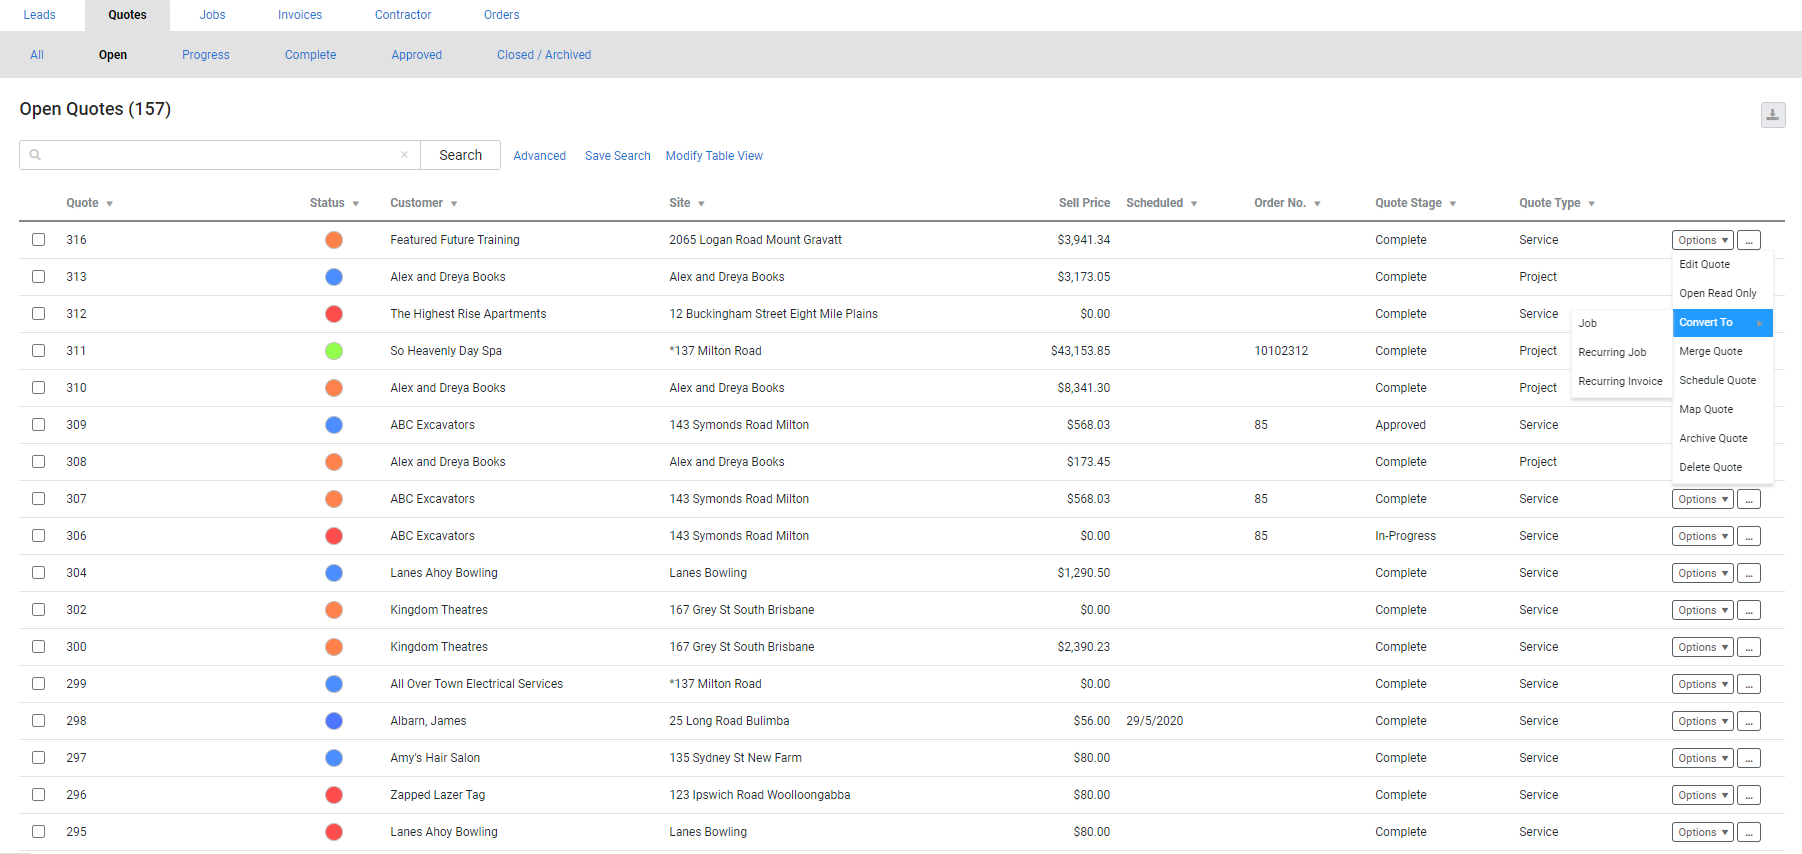Viewport: 1802px width, 854px height.
Task: Click the magnifier icon in search box
Action: [x=35, y=155]
